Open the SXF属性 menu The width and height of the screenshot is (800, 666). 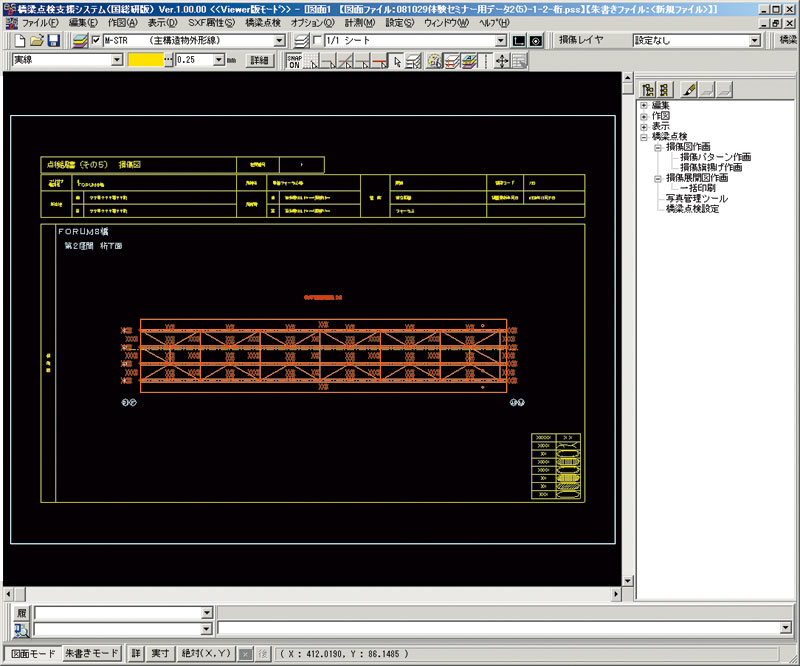[210, 22]
